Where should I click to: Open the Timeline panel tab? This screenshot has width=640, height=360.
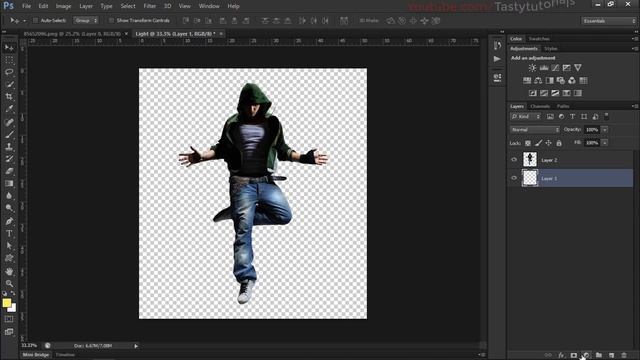[x=65, y=355]
